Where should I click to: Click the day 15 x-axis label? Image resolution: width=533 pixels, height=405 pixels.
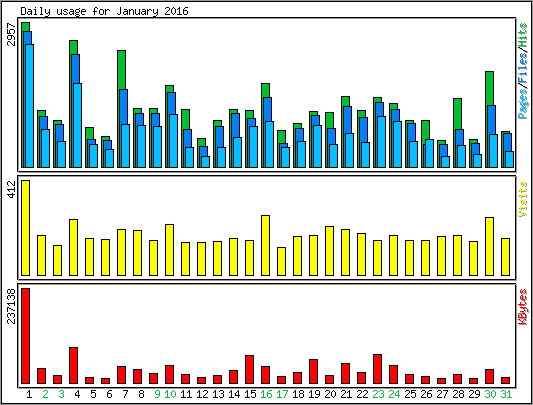pos(250,394)
